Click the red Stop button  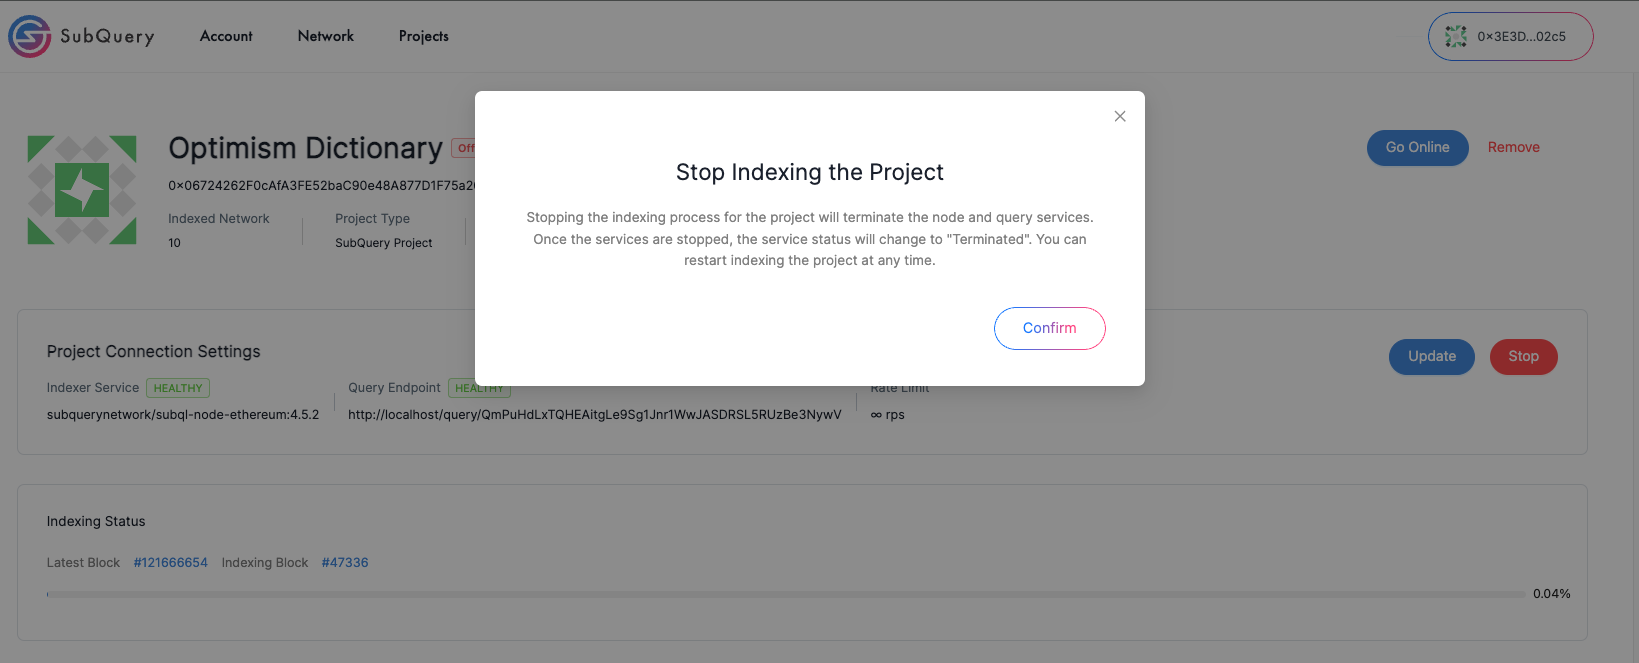[x=1523, y=356]
